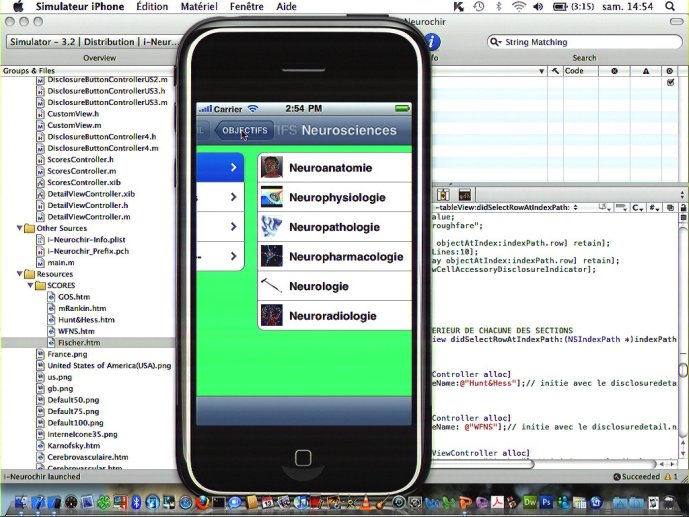Open Dreamweaver from the Dock
This screenshot has width=689, height=517.
(x=530, y=502)
